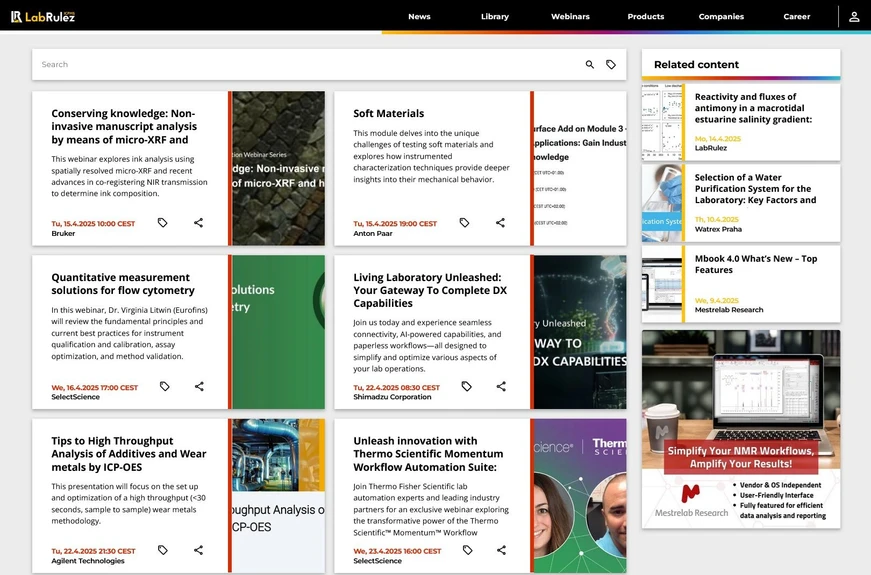Share the Living Laboratory Unleashed webinar
The width and height of the screenshot is (871, 575).
pos(501,386)
